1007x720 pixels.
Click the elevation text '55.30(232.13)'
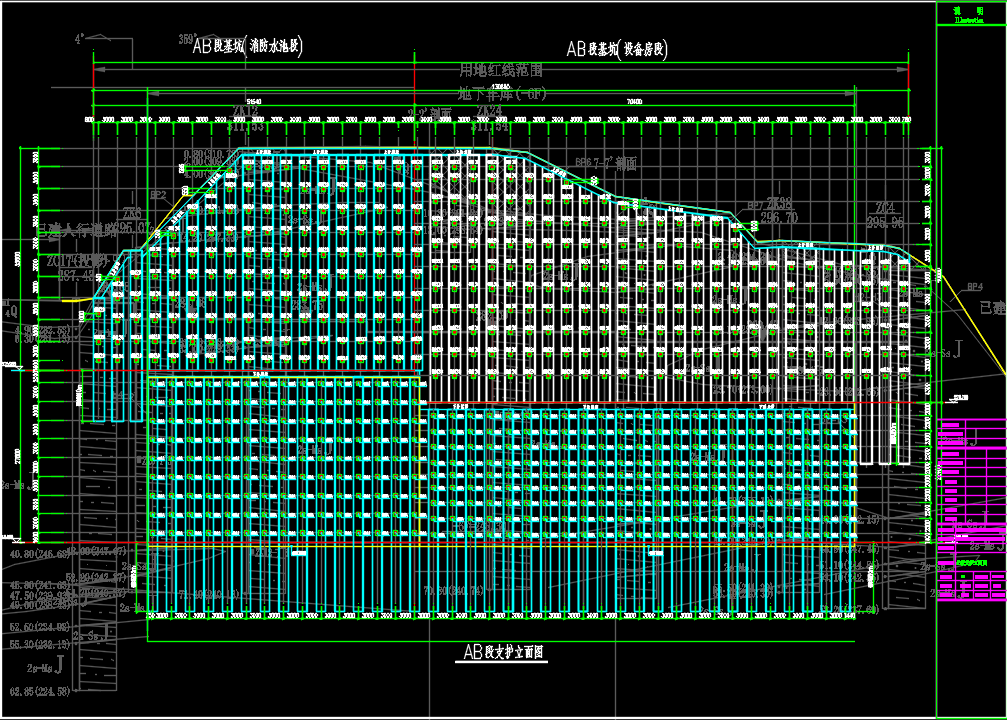[x=40, y=644]
